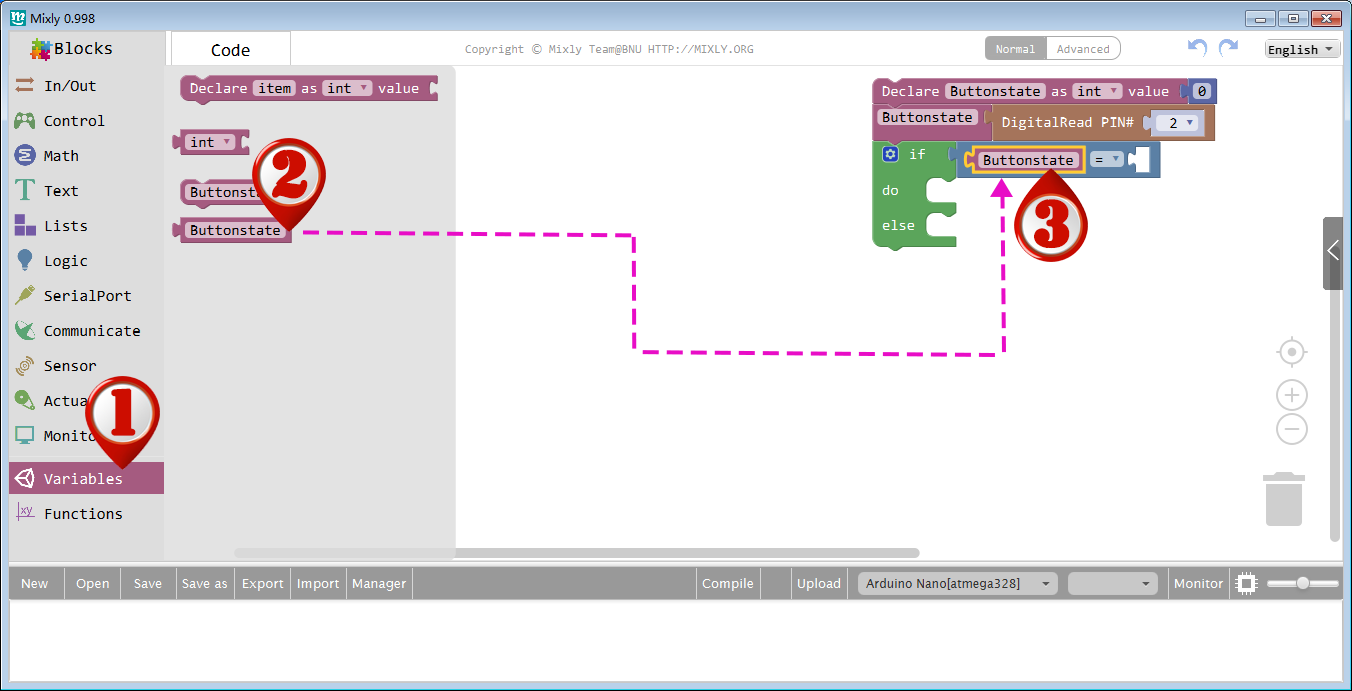Open the DigitalRead PIN# 2 dropdown
Screen dimensions: 1352x691
coord(1175,123)
